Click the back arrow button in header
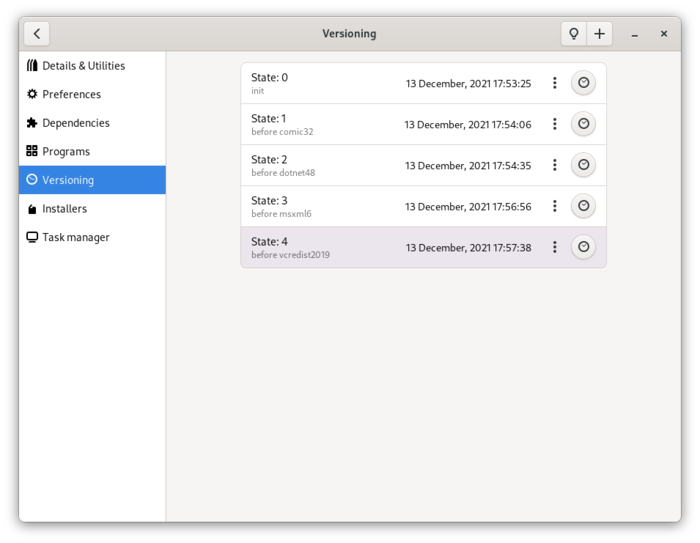The width and height of the screenshot is (700, 543). (37, 34)
